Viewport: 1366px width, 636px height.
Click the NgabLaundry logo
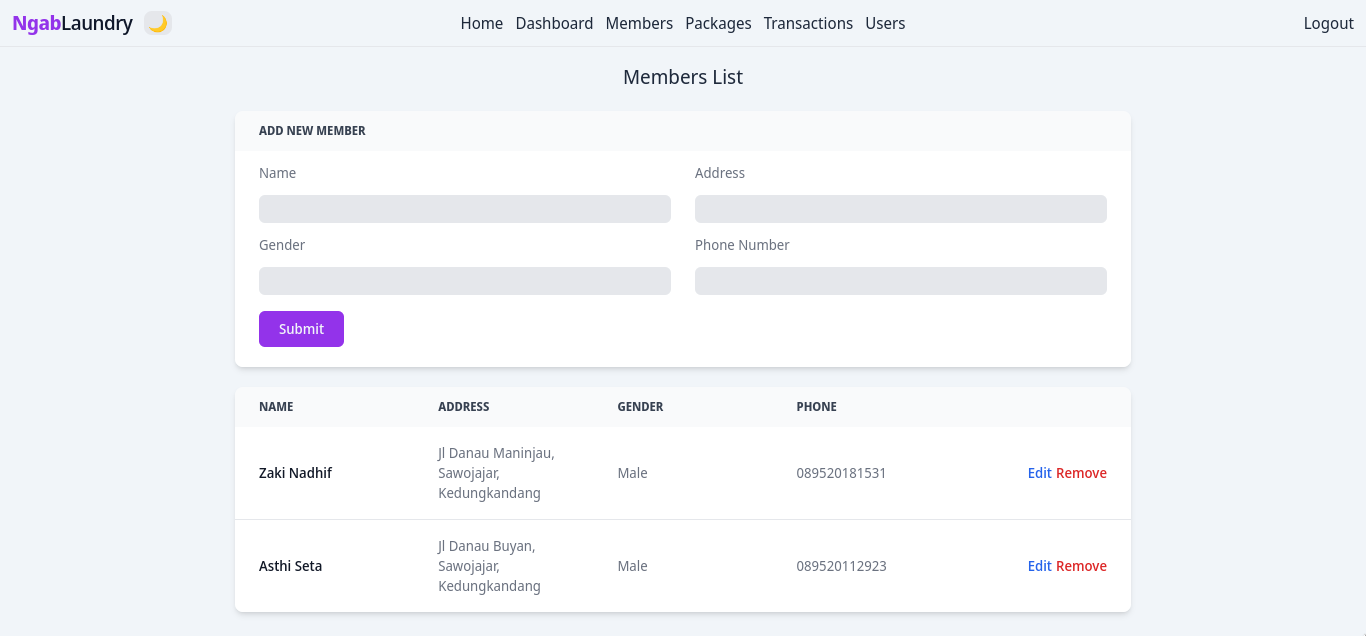click(70, 23)
